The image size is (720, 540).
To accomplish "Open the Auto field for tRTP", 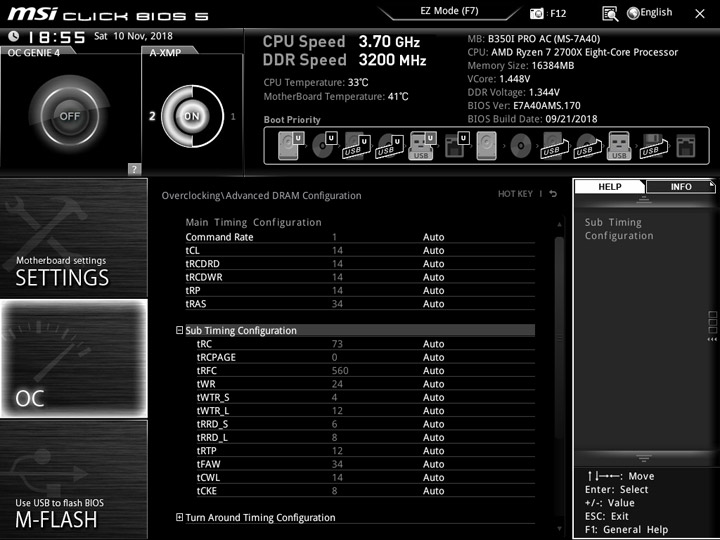I will pos(433,450).
